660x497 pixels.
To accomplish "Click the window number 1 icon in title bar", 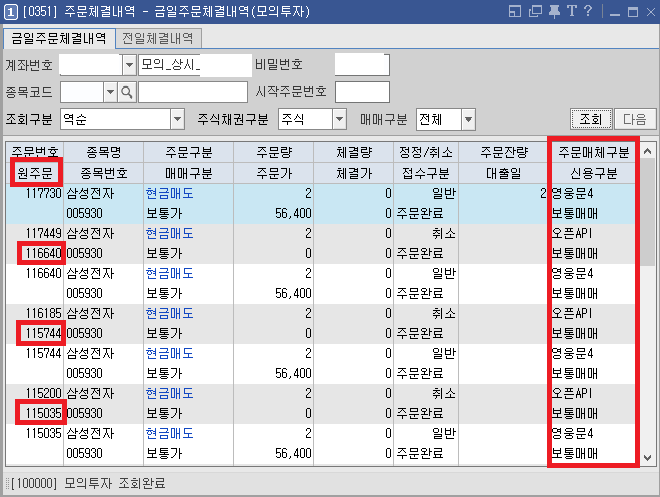I will click(x=10, y=11).
